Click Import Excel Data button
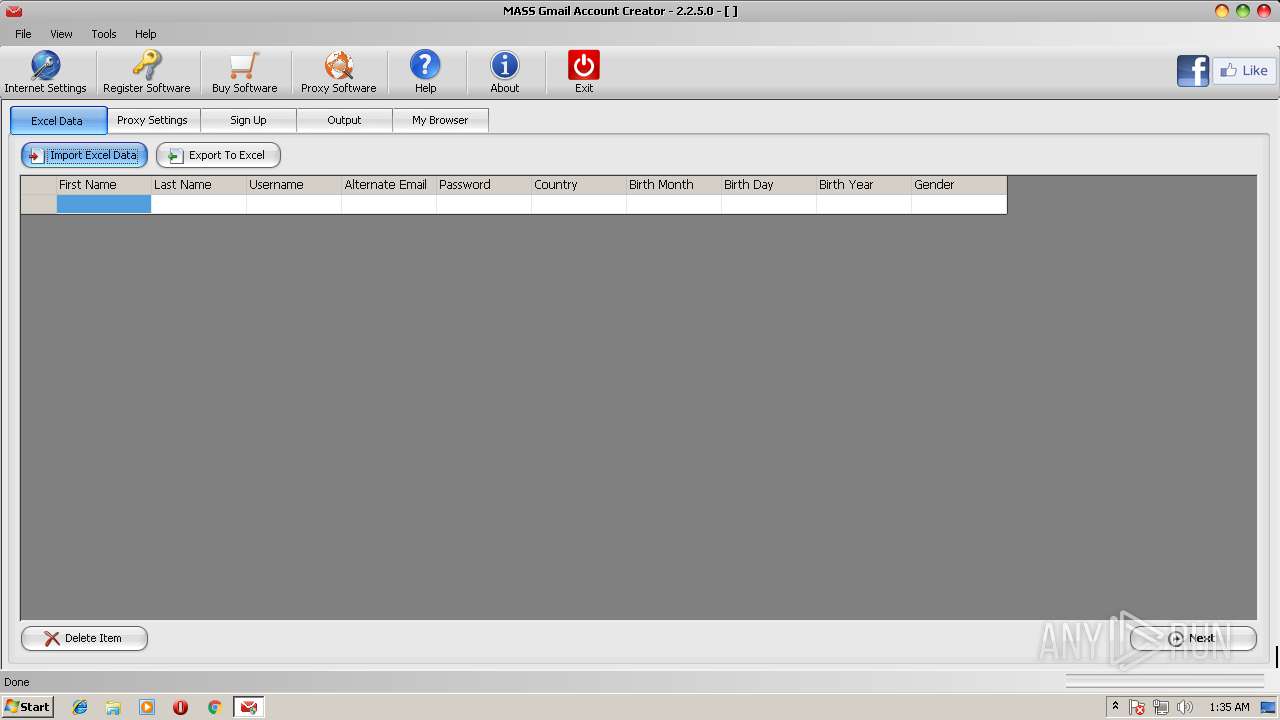 point(84,155)
